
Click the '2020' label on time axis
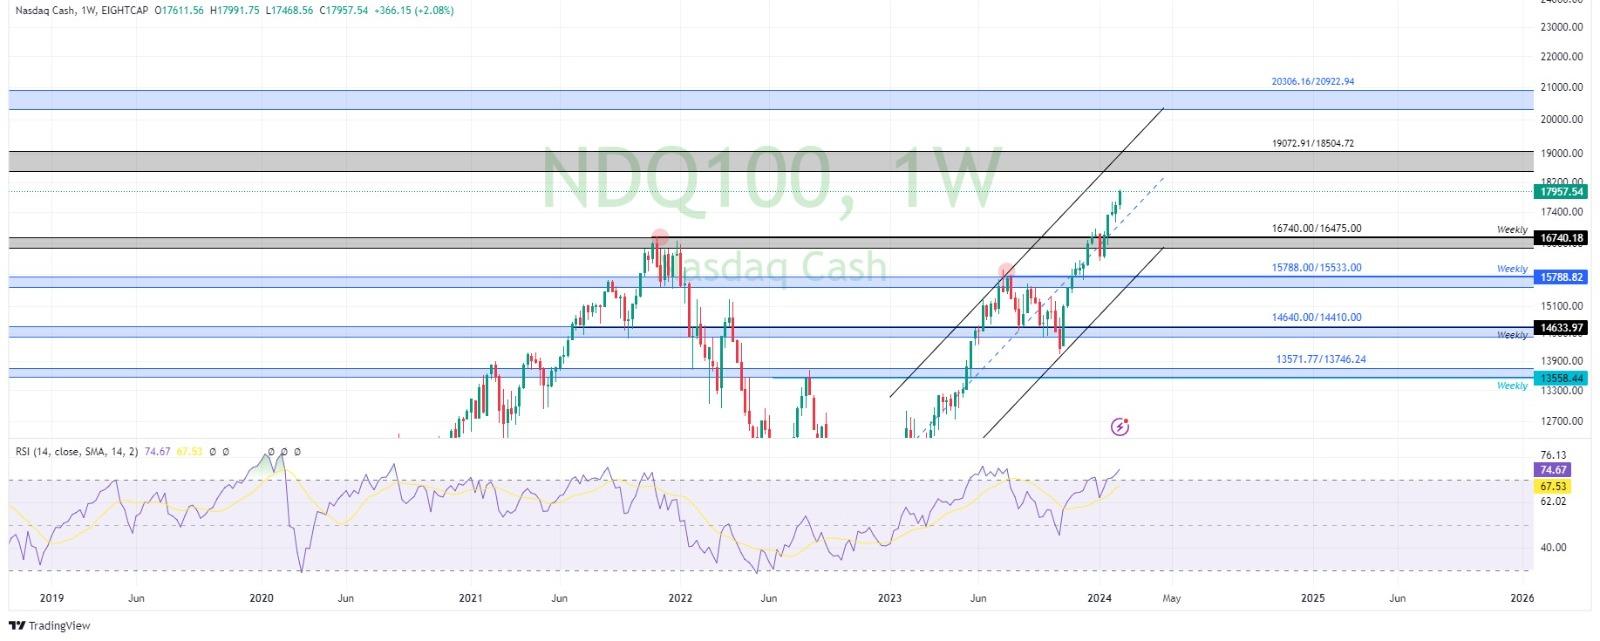click(x=261, y=598)
